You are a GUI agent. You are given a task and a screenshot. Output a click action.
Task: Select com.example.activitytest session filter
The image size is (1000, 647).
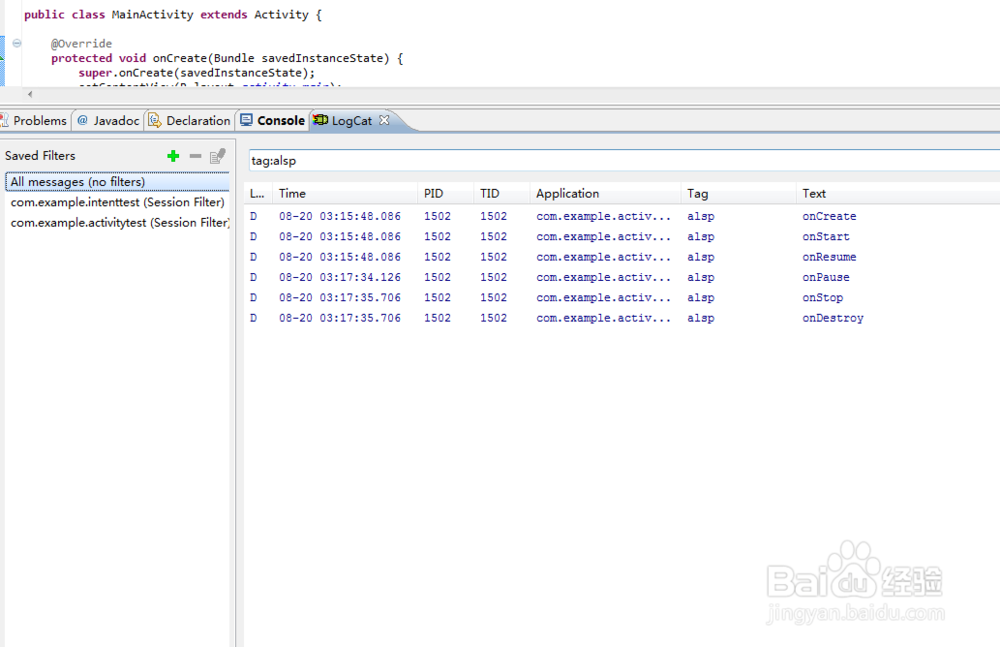pos(117,223)
